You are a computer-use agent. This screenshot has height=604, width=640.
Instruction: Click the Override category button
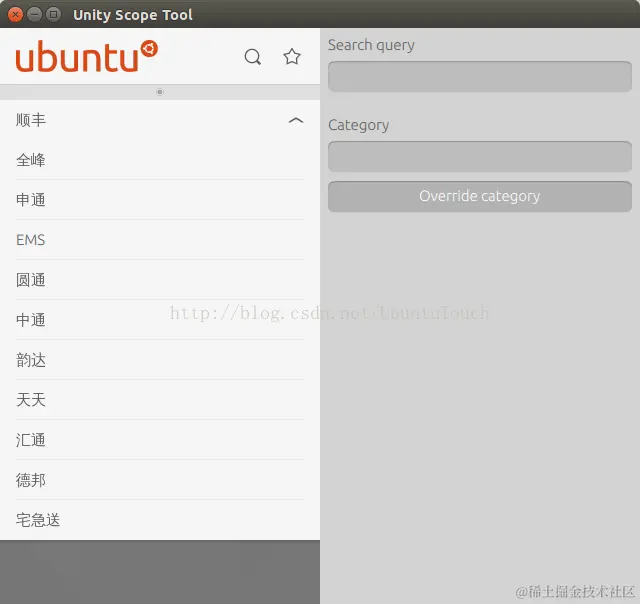(480, 196)
